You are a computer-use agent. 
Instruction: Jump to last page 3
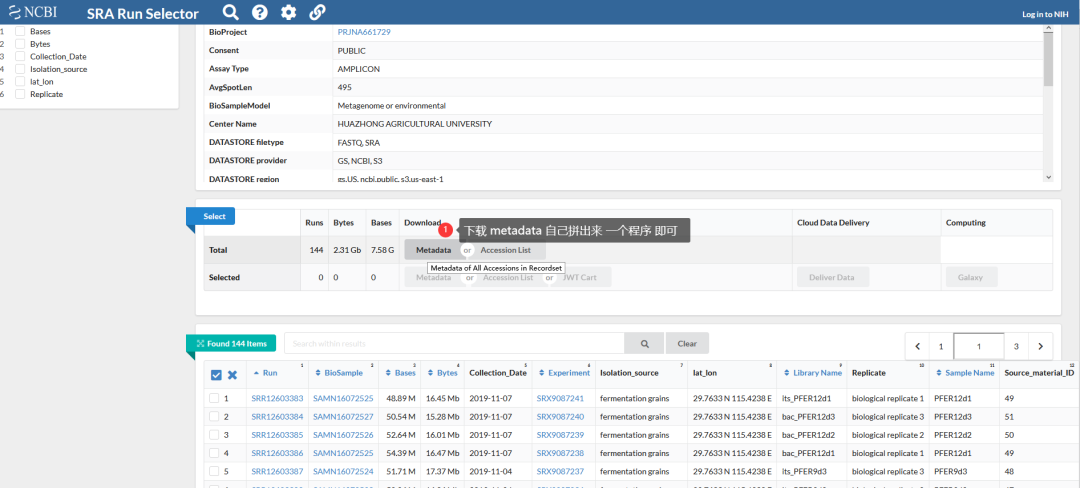(1016, 346)
